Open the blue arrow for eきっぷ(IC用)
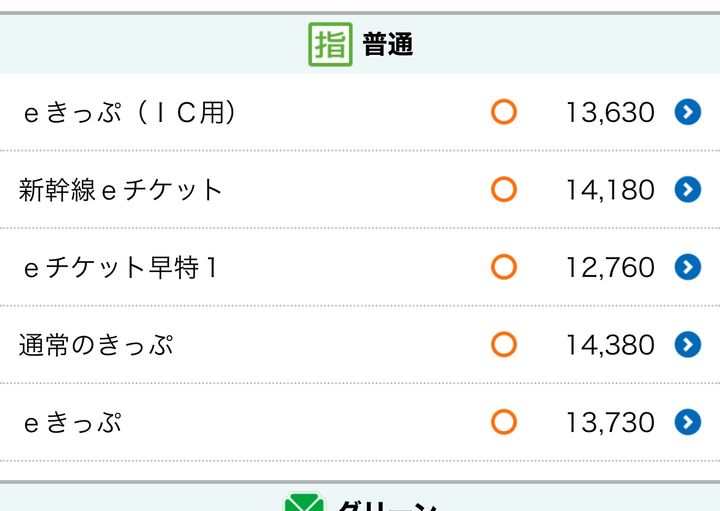 [687, 112]
